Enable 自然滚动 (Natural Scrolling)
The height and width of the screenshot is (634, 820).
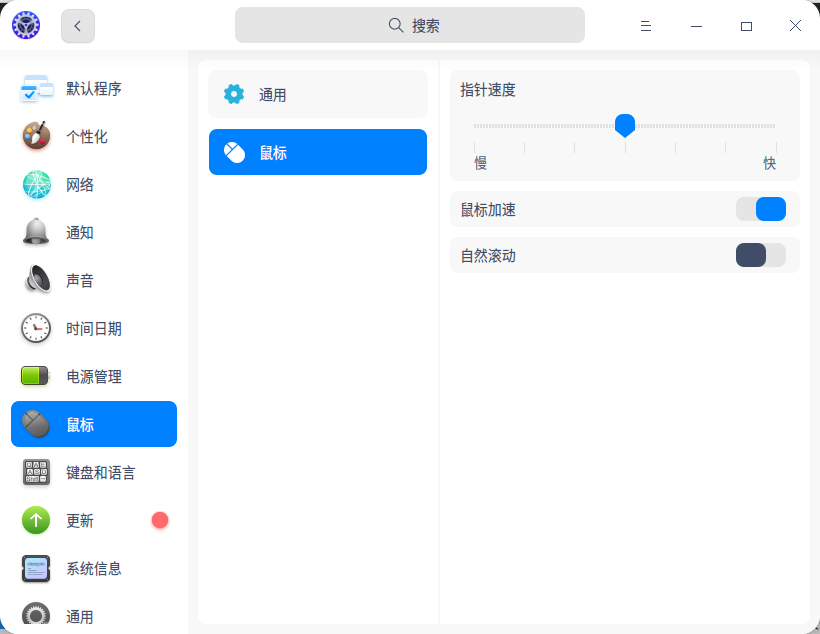point(759,256)
